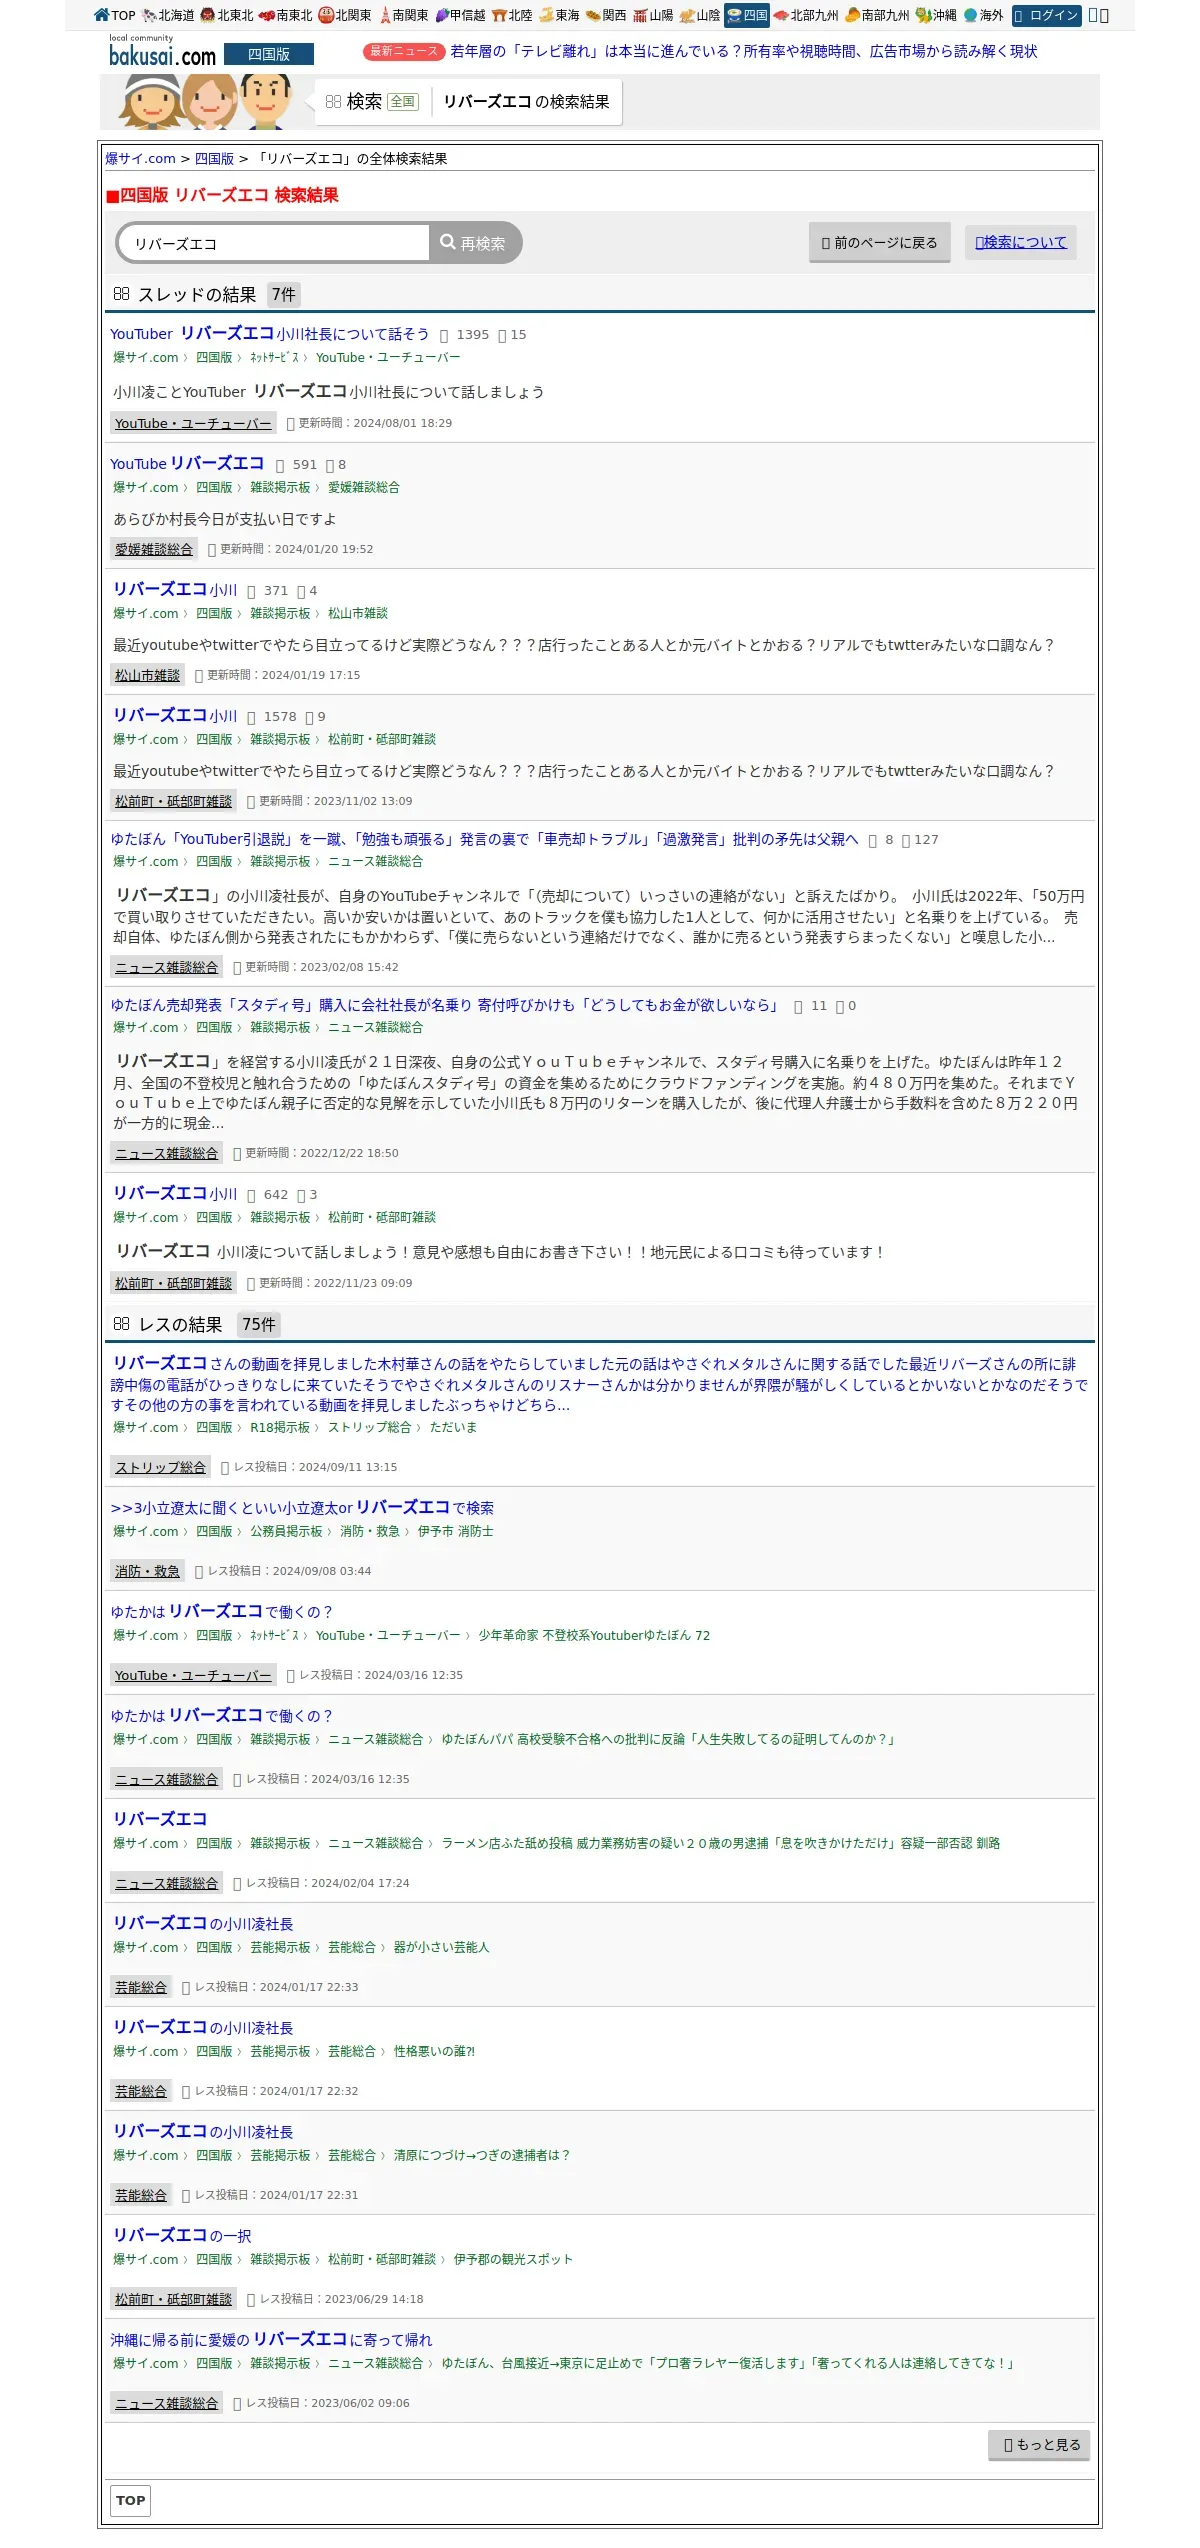
Task: Select the 関西 takoyaki region icon
Action: [606, 15]
